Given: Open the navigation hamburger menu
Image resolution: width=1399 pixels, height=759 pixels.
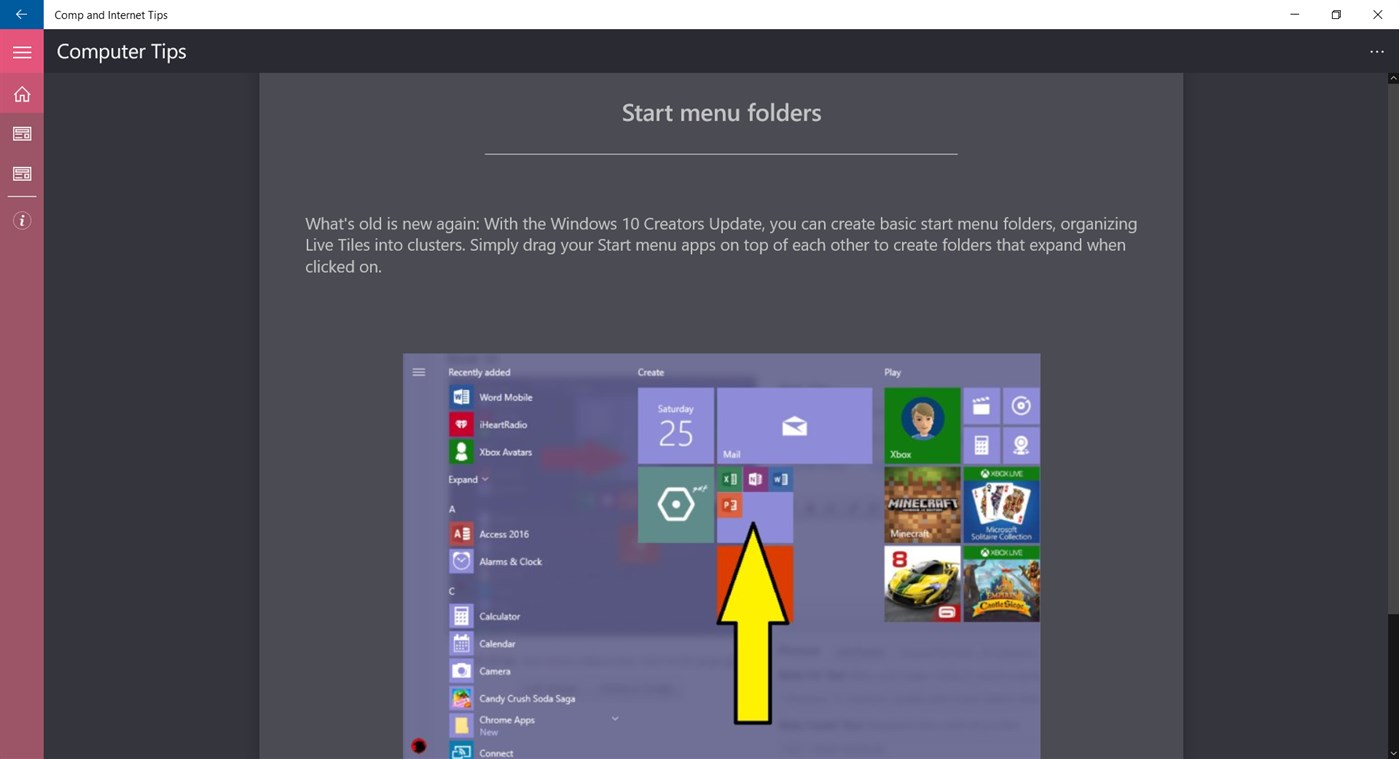Looking at the screenshot, I should coord(21,51).
